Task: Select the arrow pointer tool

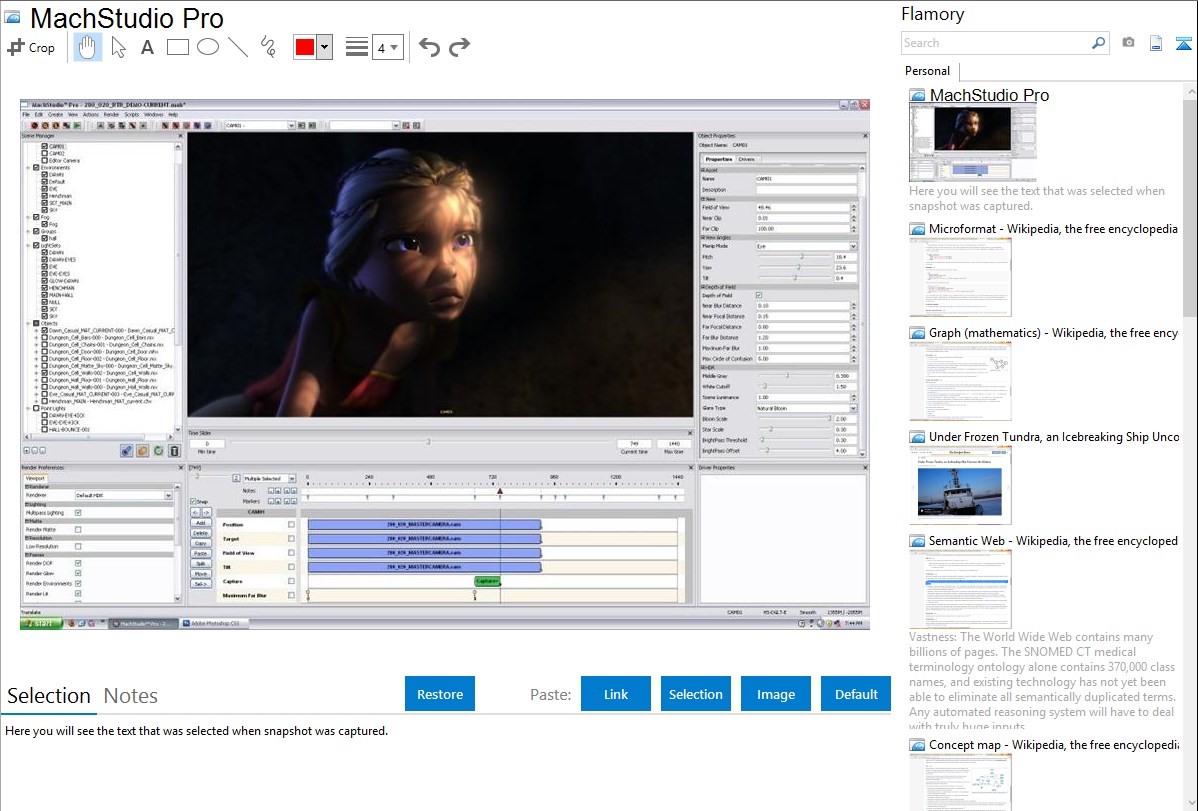Action: (118, 47)
